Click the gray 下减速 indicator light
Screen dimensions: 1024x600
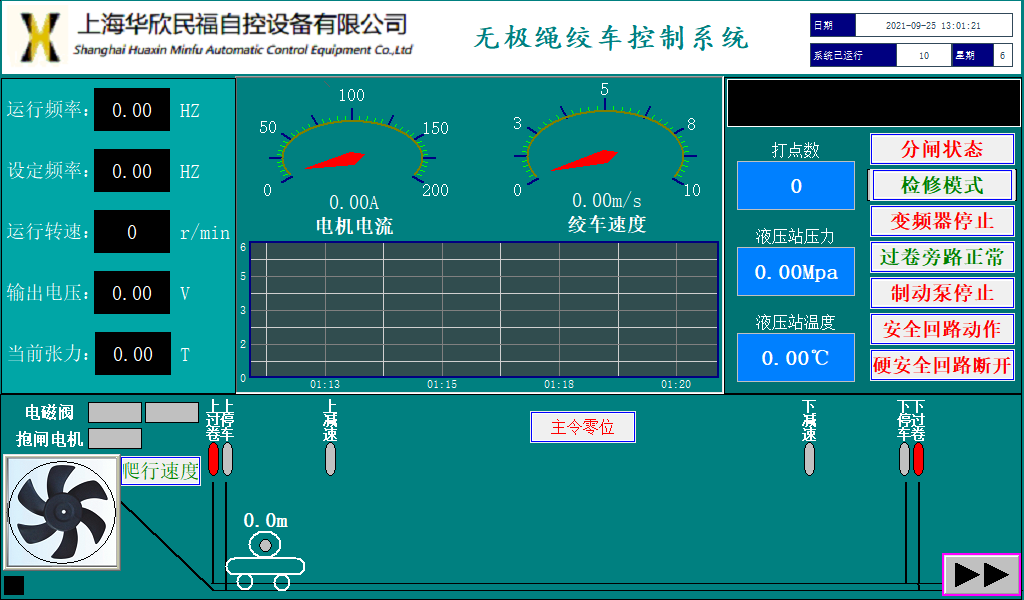810,458
